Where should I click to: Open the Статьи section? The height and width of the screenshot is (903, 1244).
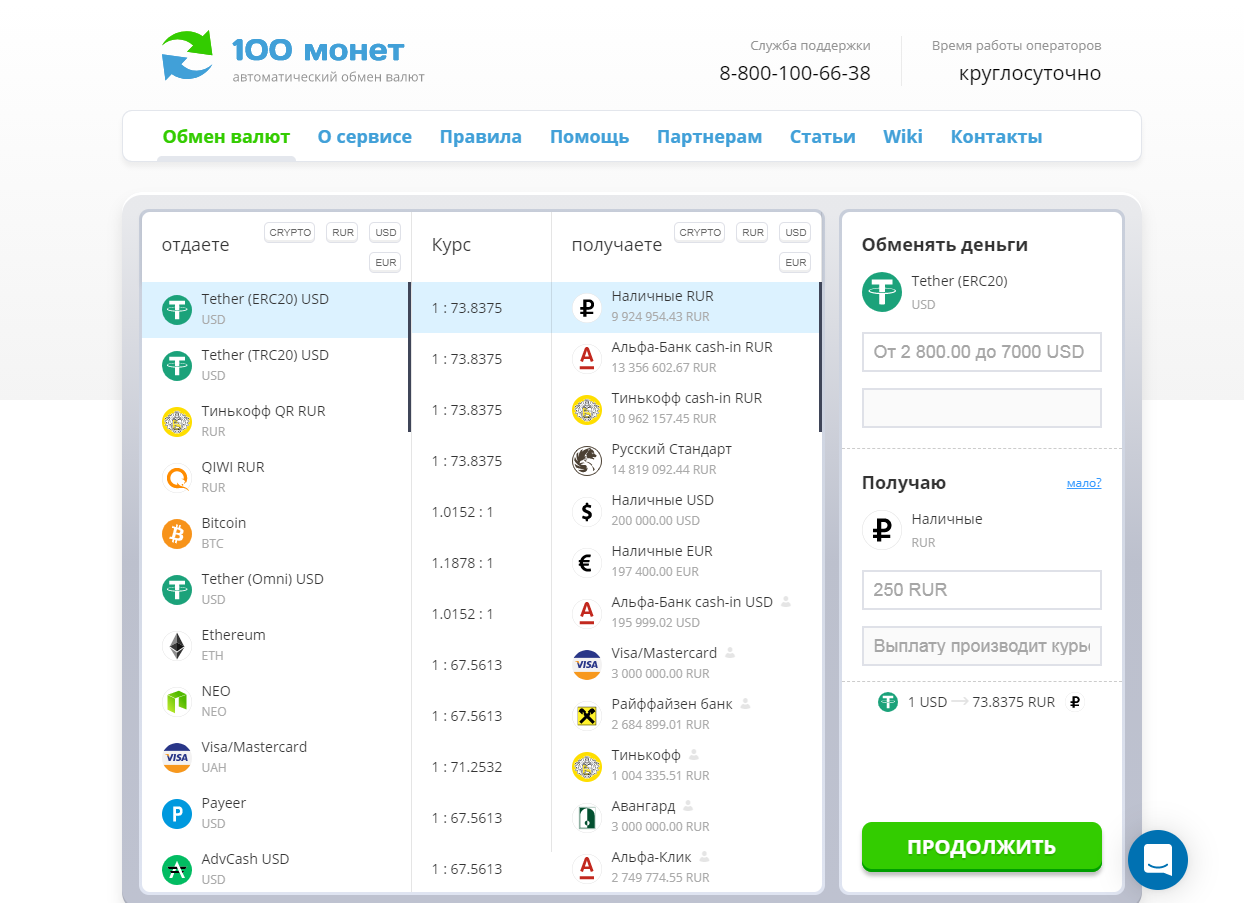(823, 137)
